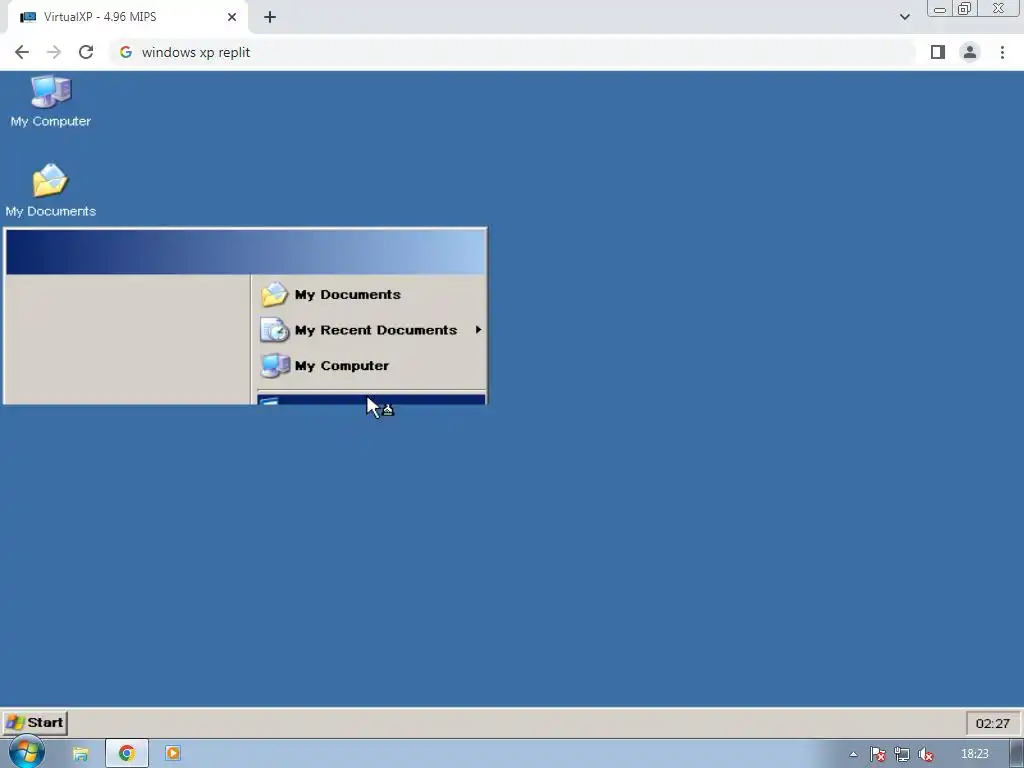Open the browser three-dot menu
The height and width of the screenshot is (768, 1024).
click(1002, 52)
